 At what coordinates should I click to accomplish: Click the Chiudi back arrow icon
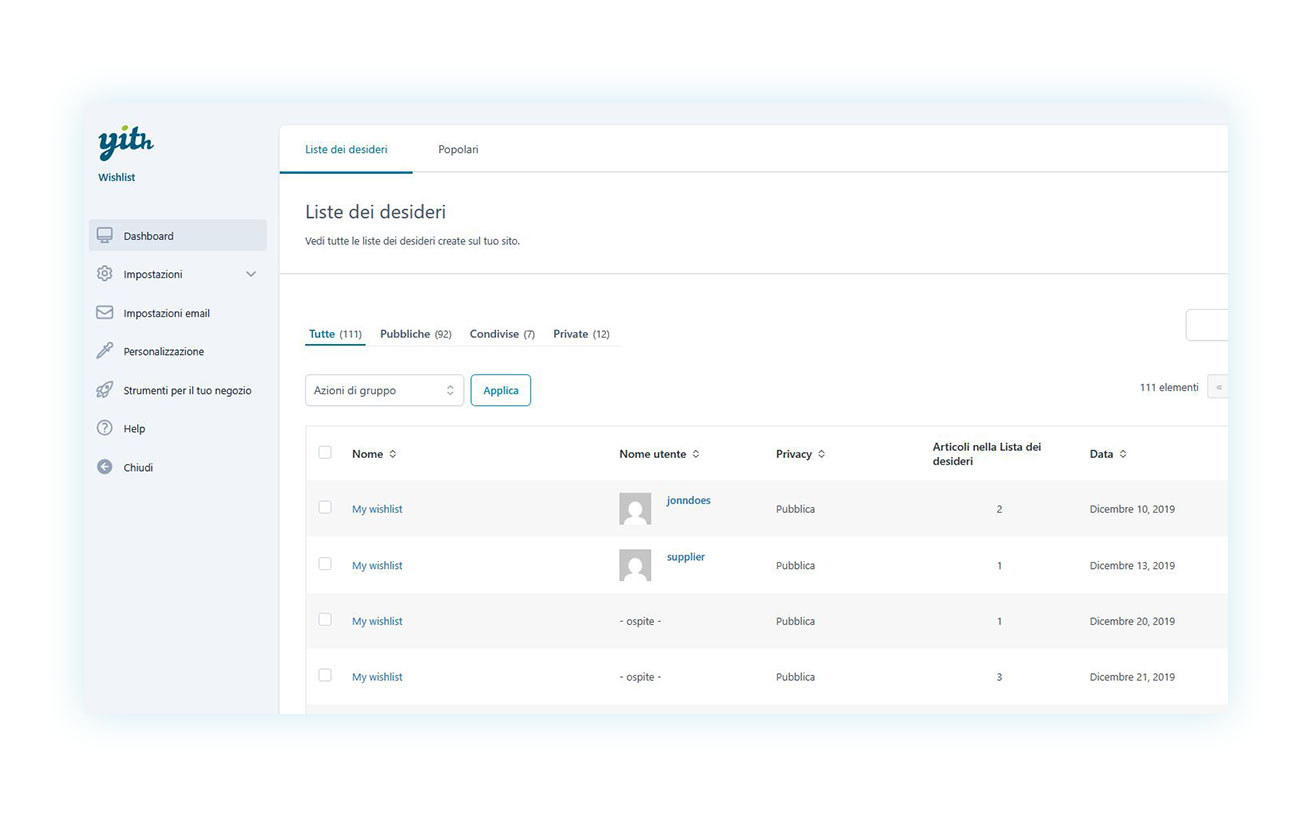pos(105,467)
